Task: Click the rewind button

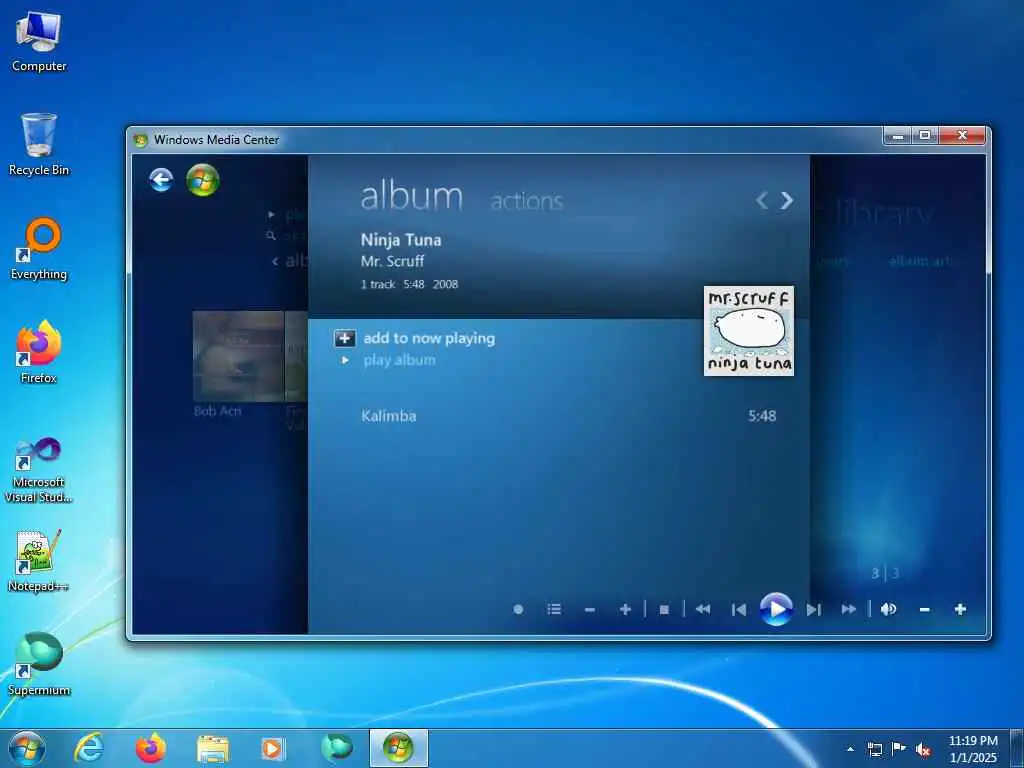Action: [x=703, y=609]
